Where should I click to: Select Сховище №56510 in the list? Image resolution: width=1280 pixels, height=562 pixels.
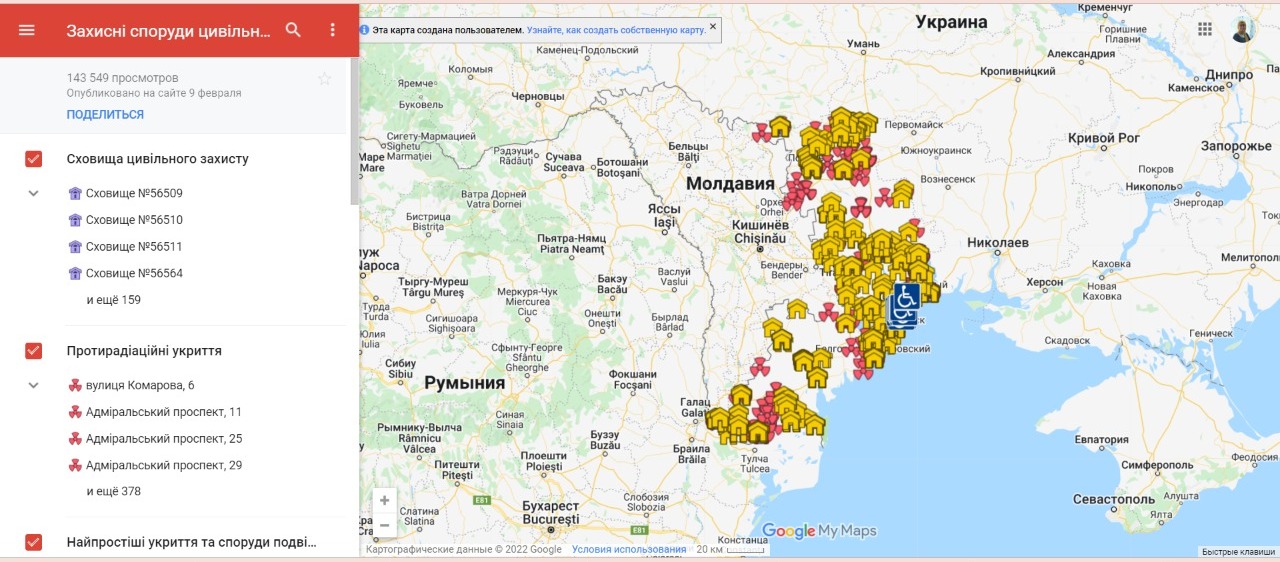point(134,220)
